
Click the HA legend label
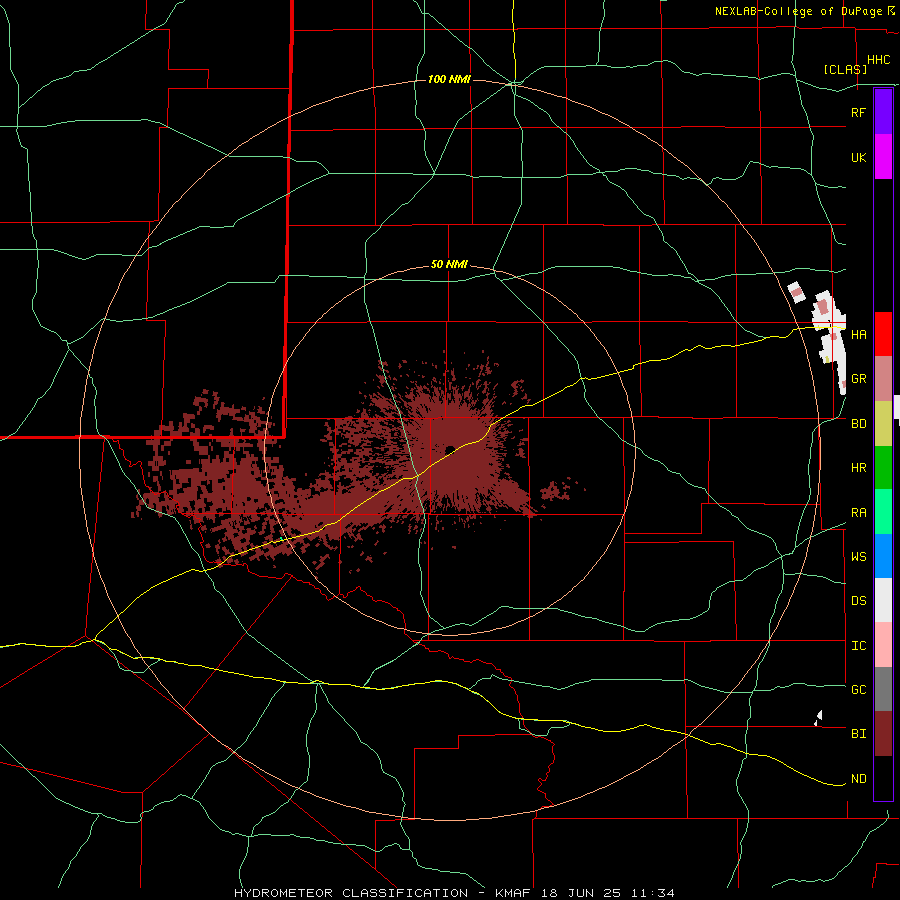[858, 335]
